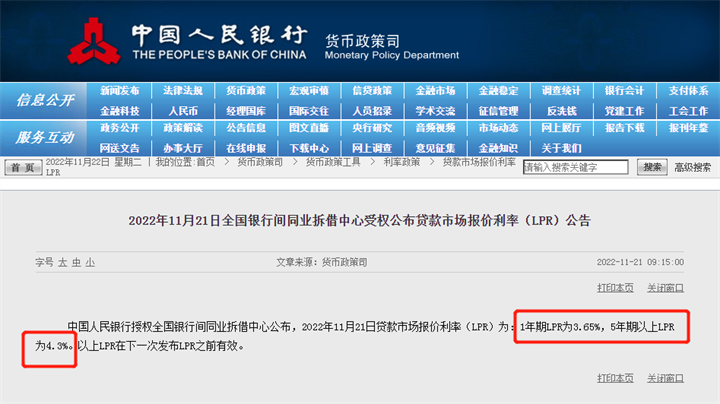Screen dimensions: 720x404
Task: Click the People's Bank of China logo
Action: tap(97, 41)
